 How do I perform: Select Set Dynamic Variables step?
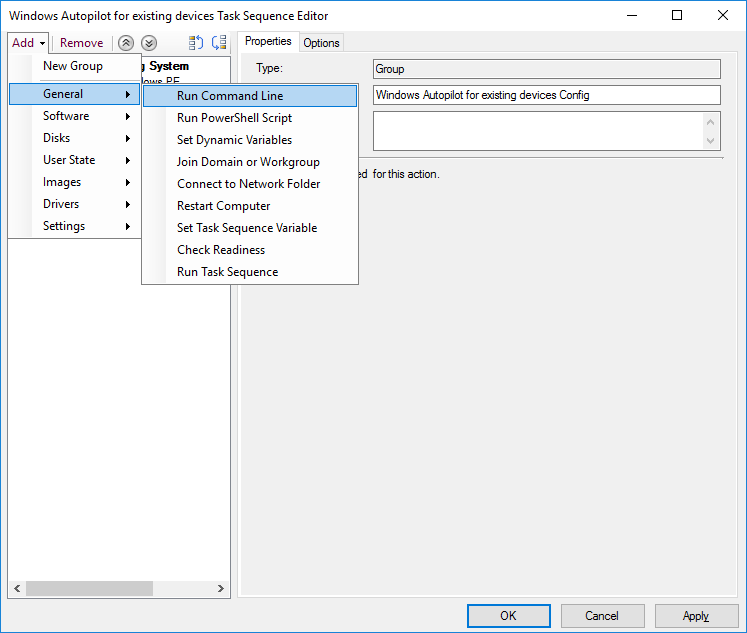[x=250, y=140]
